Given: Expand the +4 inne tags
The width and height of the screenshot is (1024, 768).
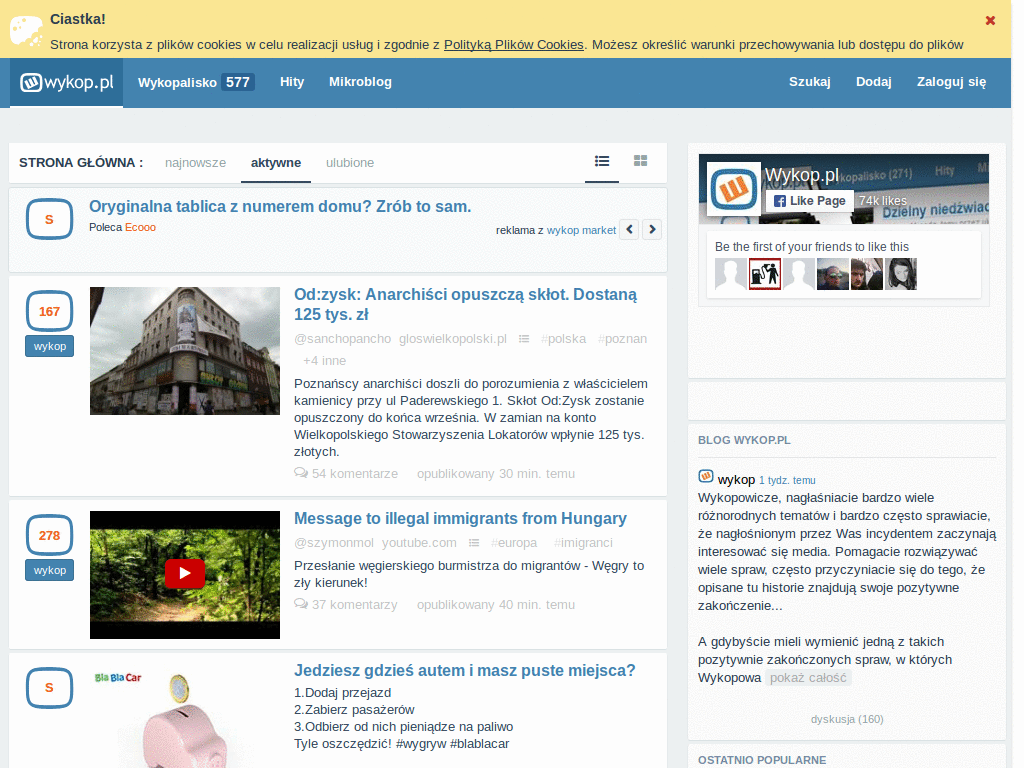Looking at the screenshot, I should (325, 360).
